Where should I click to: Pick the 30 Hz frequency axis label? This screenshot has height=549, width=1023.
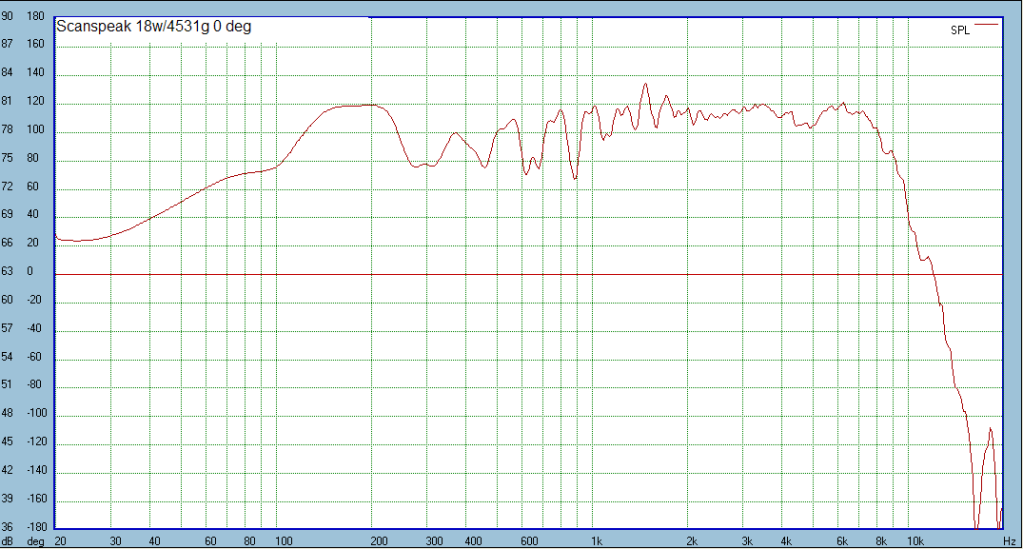point(115,541)
